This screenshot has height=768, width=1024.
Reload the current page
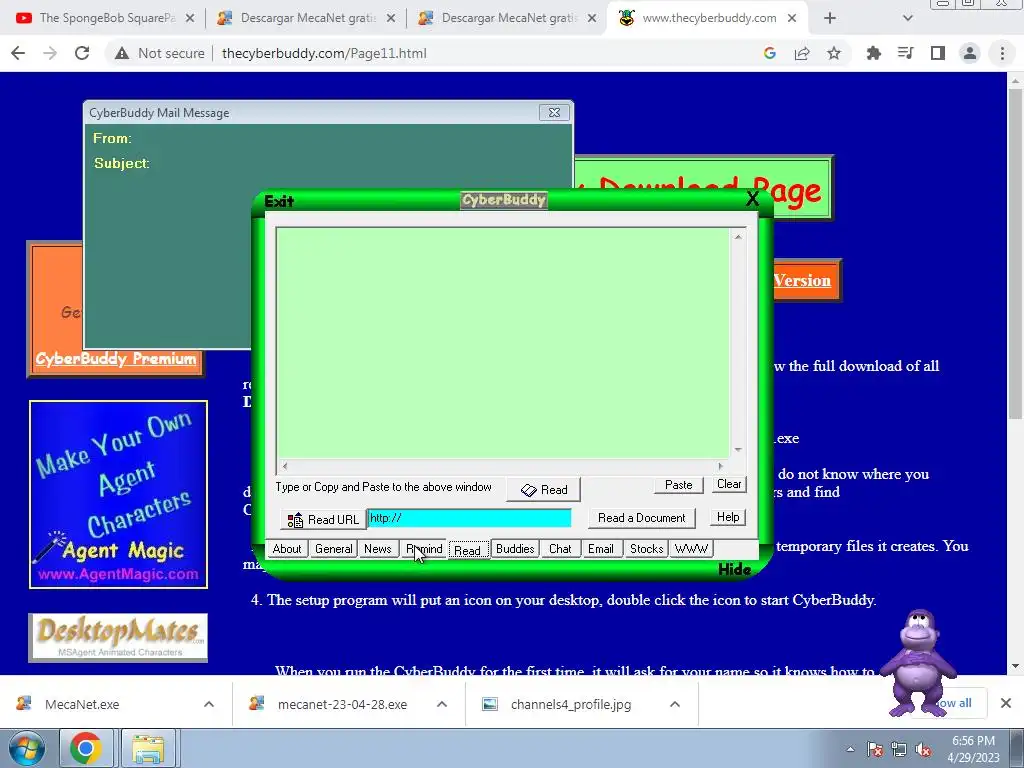pos(82,53)
